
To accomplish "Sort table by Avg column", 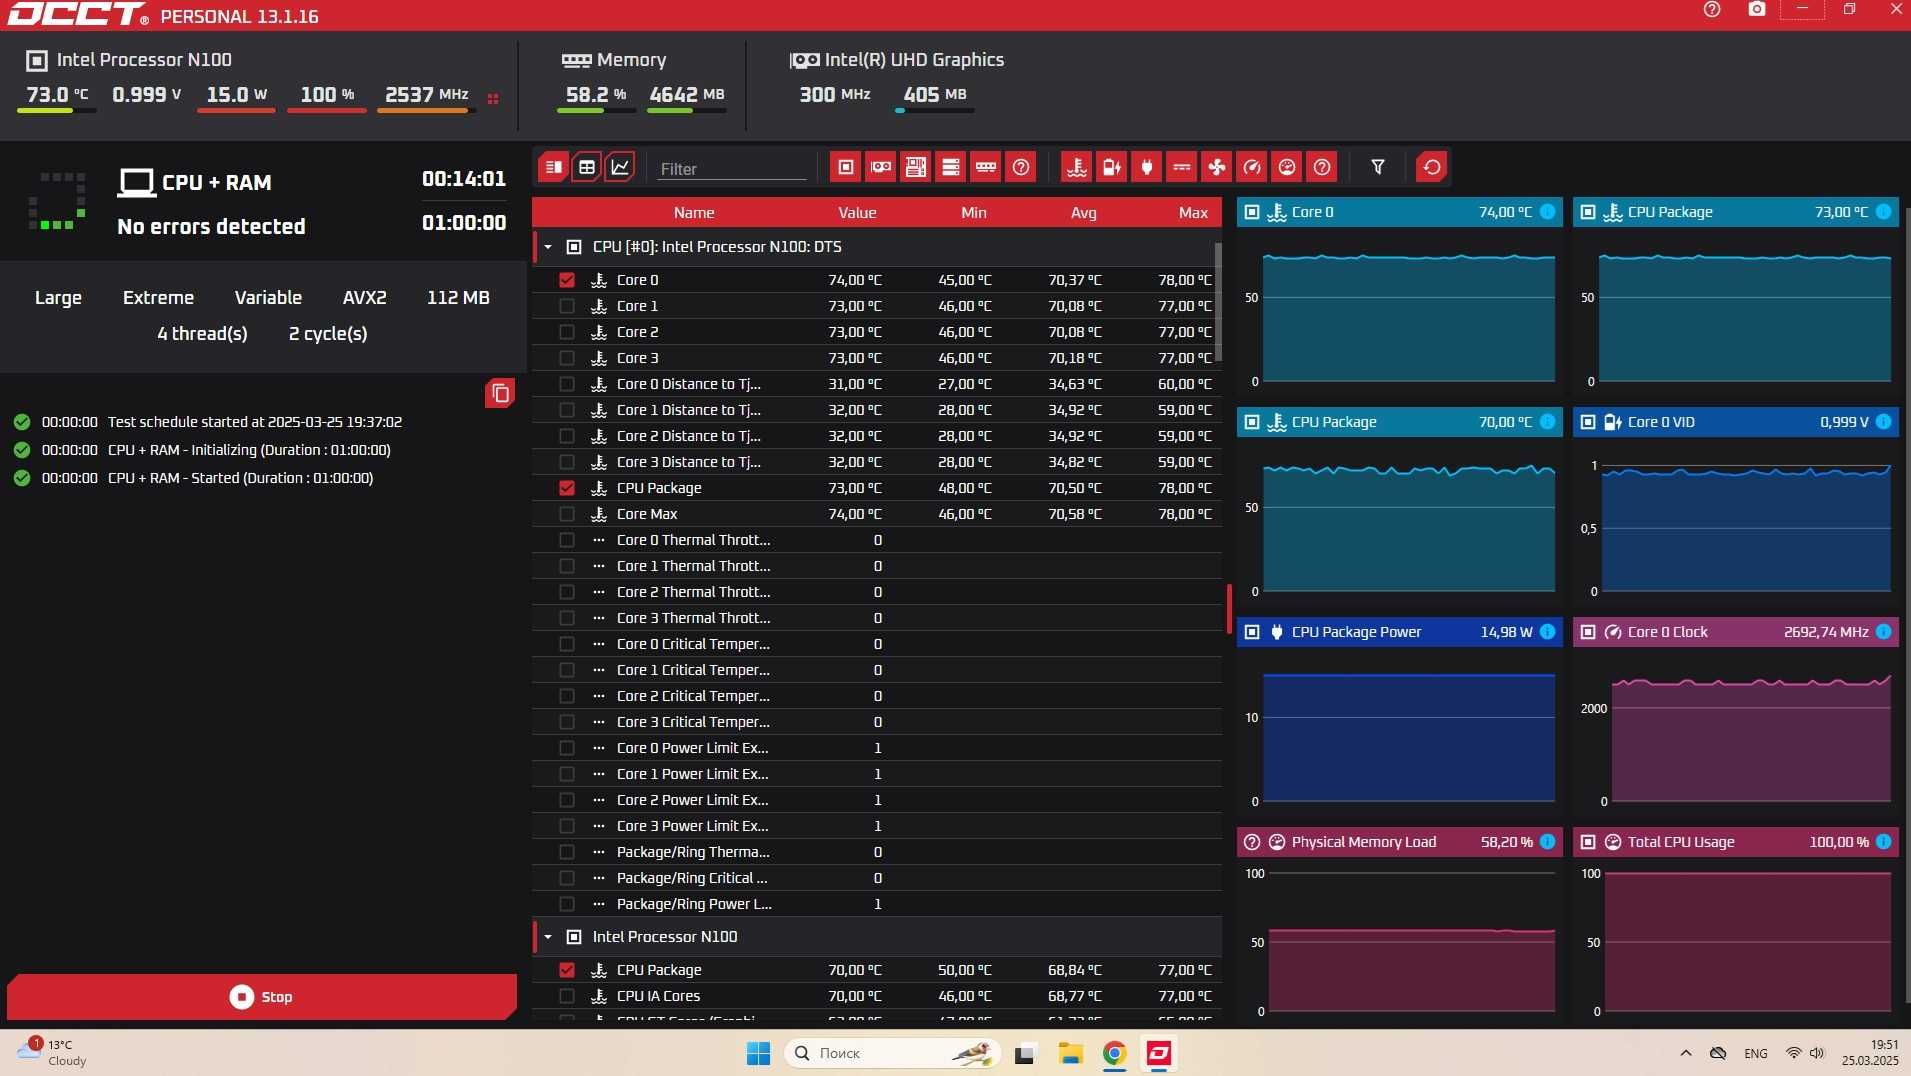I will coord(1084,212).
